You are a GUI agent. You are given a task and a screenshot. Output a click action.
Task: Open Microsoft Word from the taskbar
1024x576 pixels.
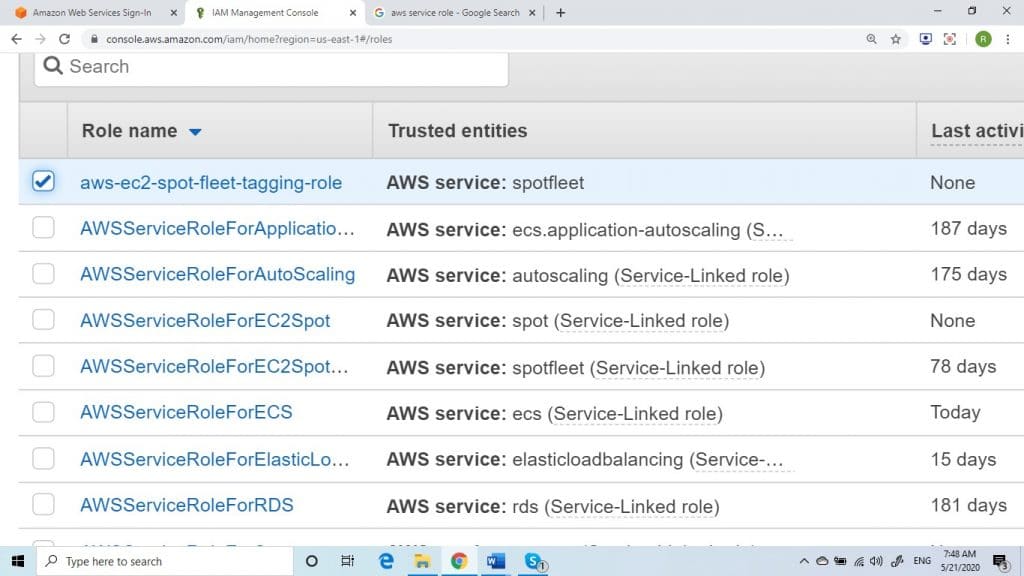tap(496, 561)
